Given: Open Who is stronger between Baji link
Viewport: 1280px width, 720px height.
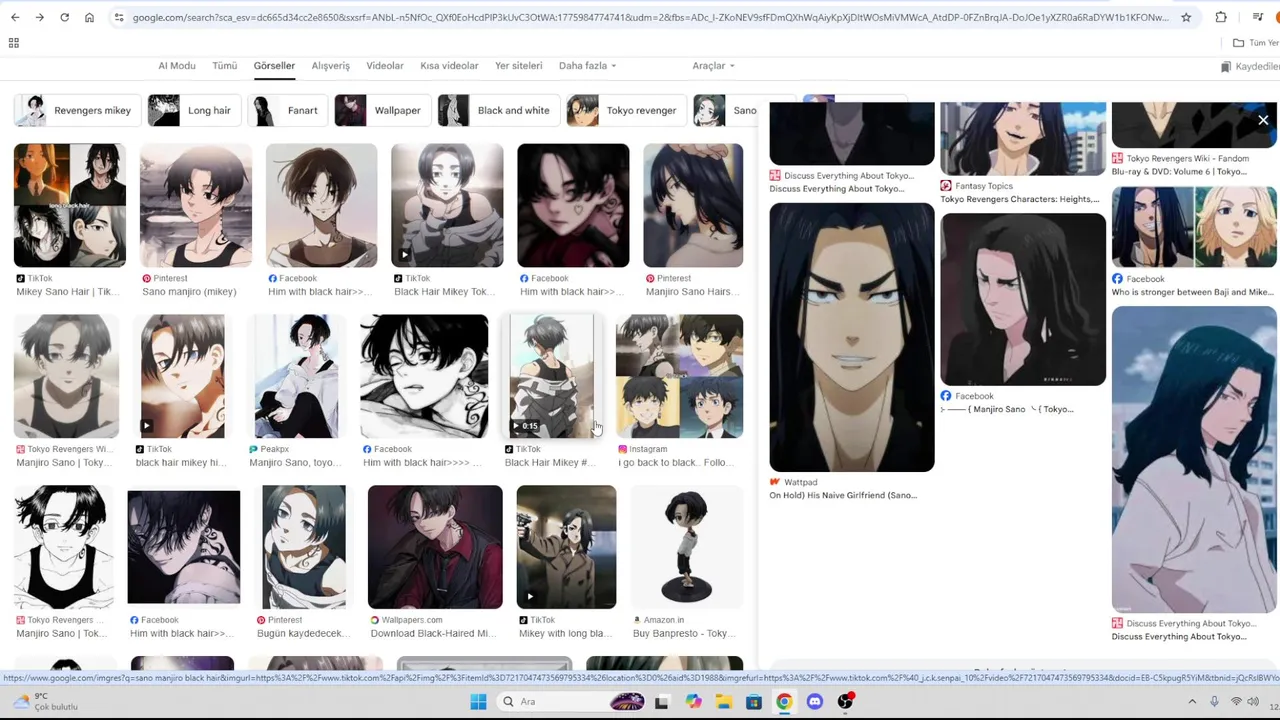Looking at the screenshot, I should [1191, 292].
